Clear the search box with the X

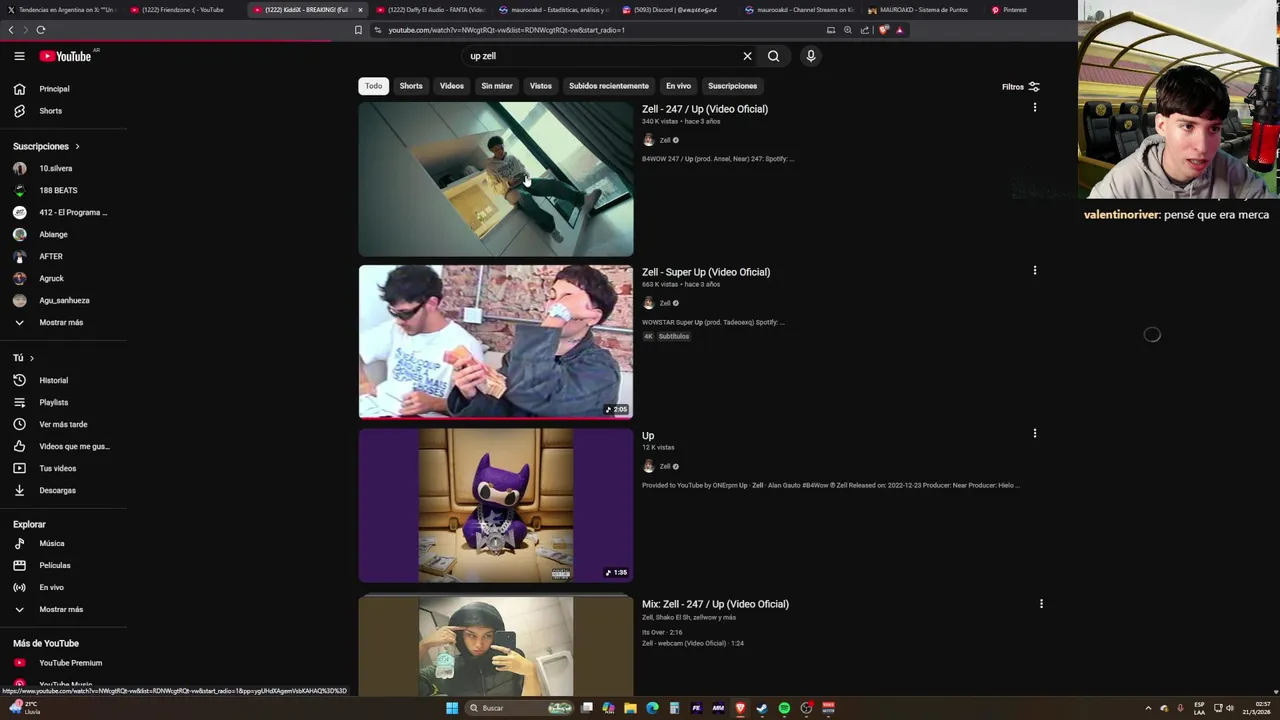(x=747, y=56)
